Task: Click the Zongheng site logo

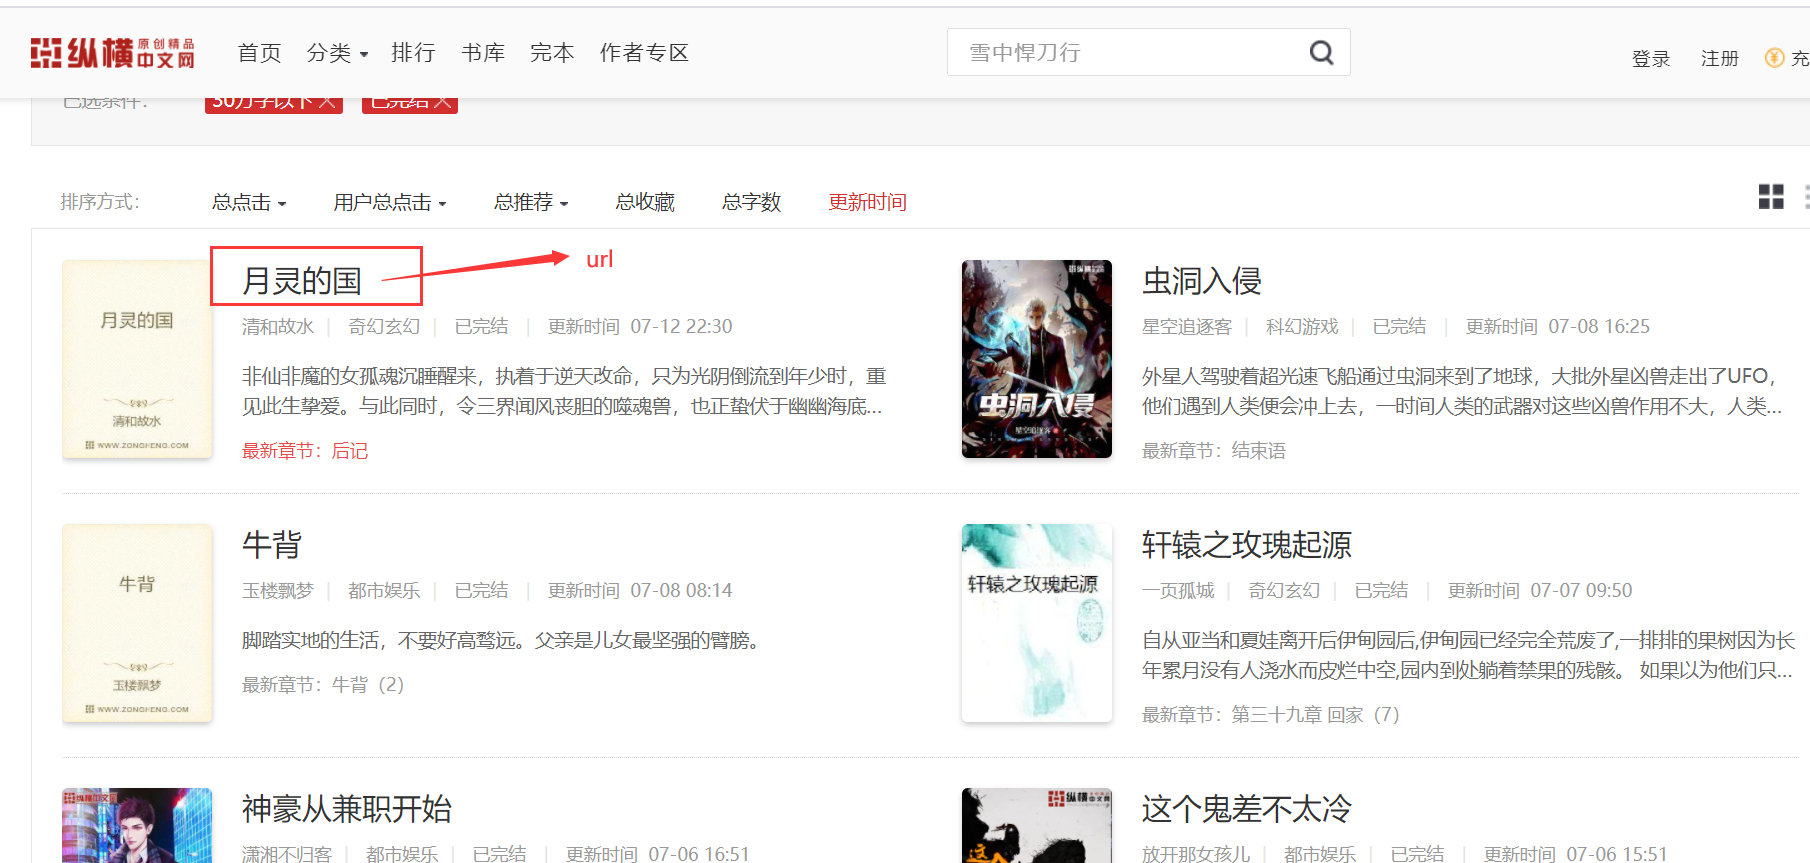Action: [x=112, y=53]
